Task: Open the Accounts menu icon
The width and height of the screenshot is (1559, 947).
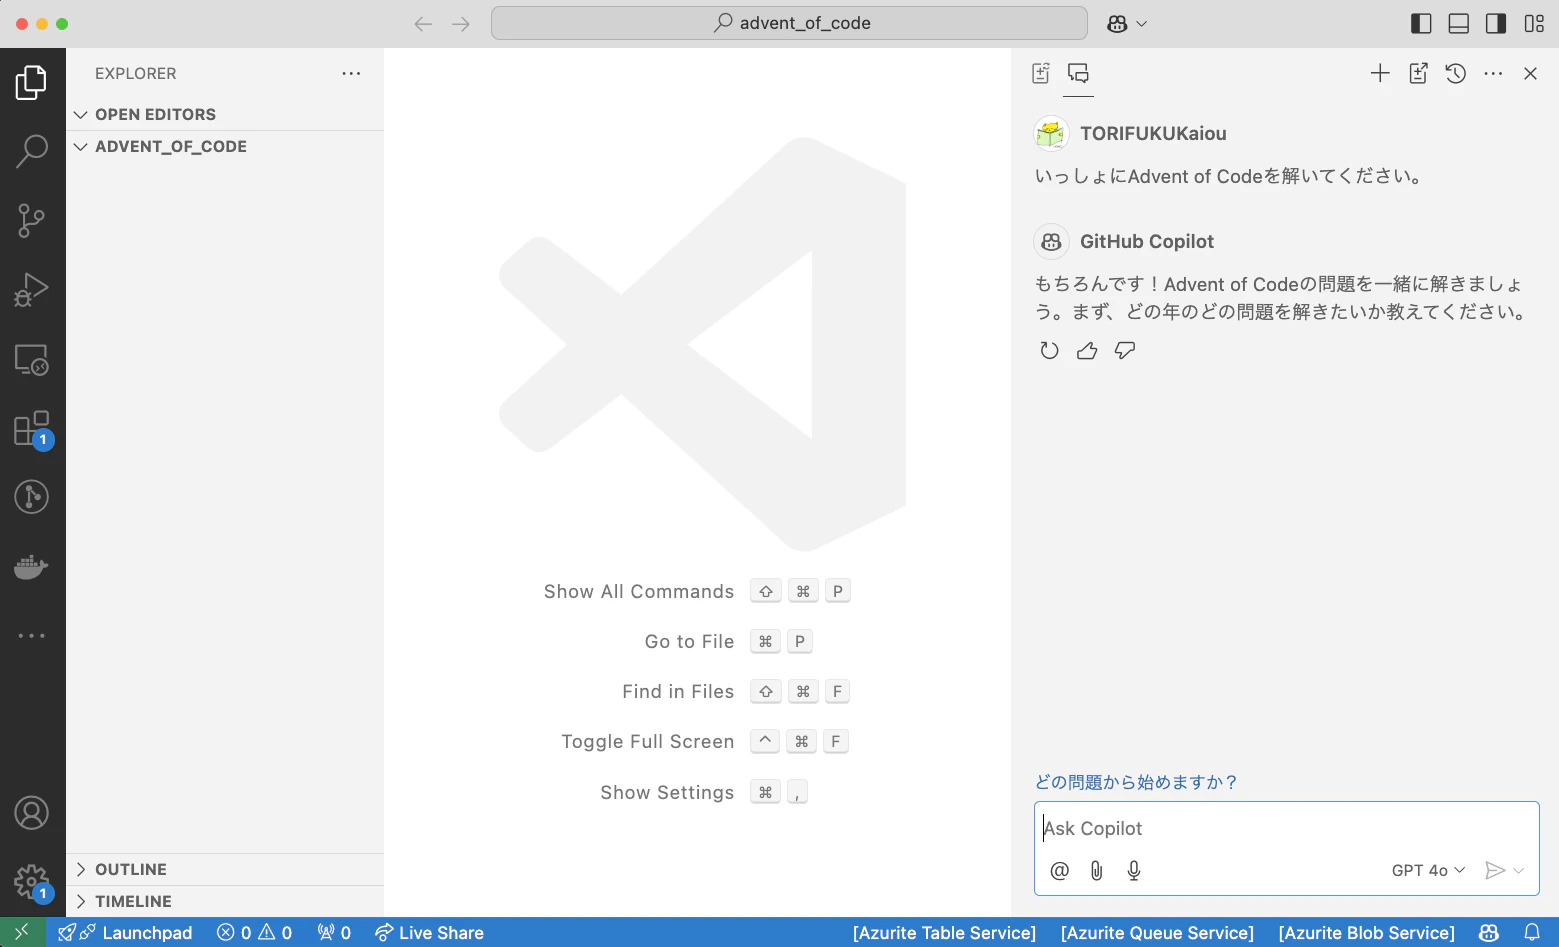Action: tap(32, 813)
